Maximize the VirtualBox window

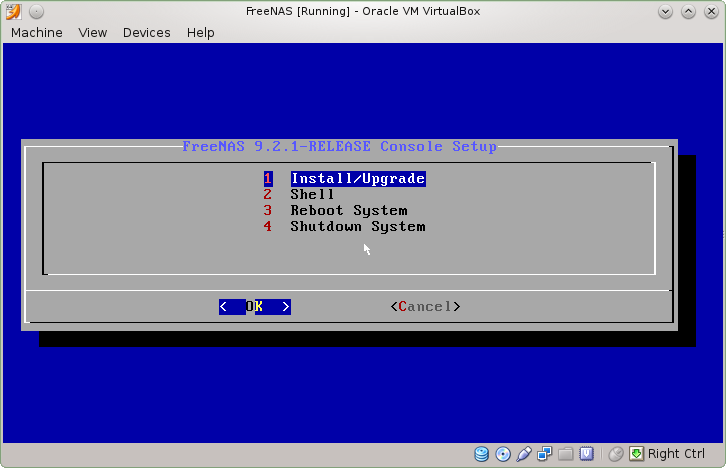pos(688,12)
